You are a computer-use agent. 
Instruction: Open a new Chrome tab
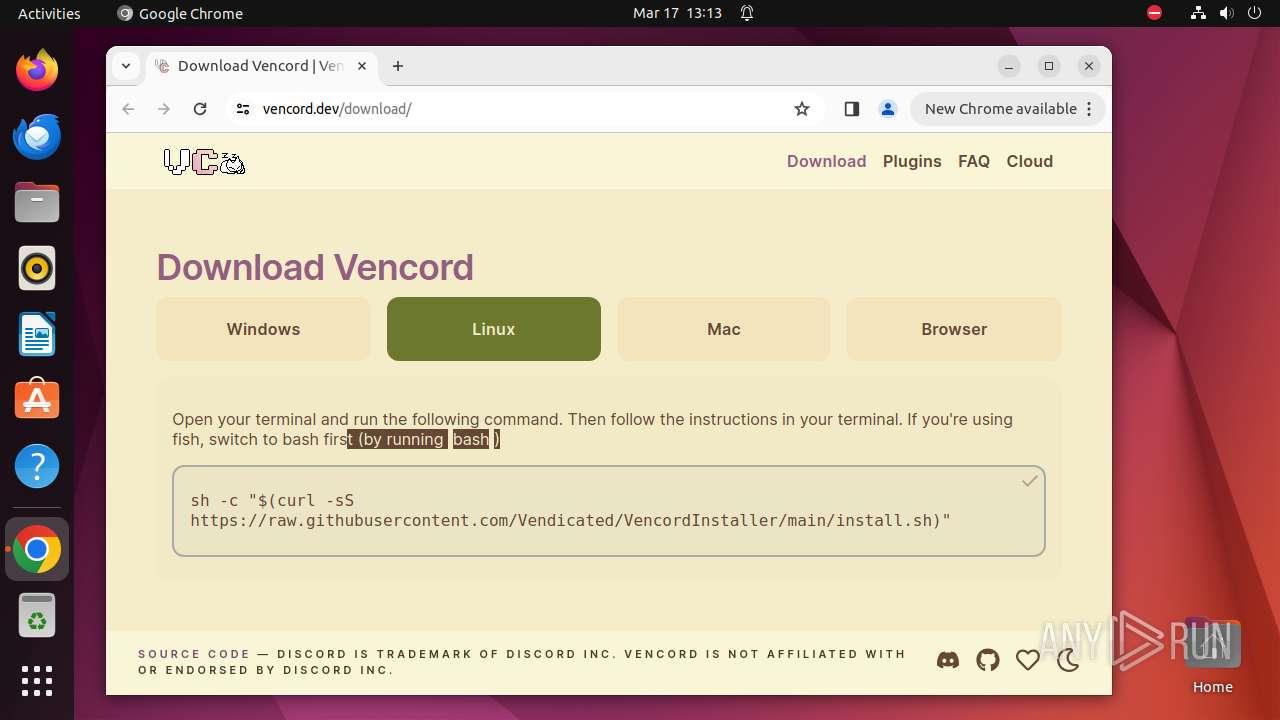(x=398, y=66)
